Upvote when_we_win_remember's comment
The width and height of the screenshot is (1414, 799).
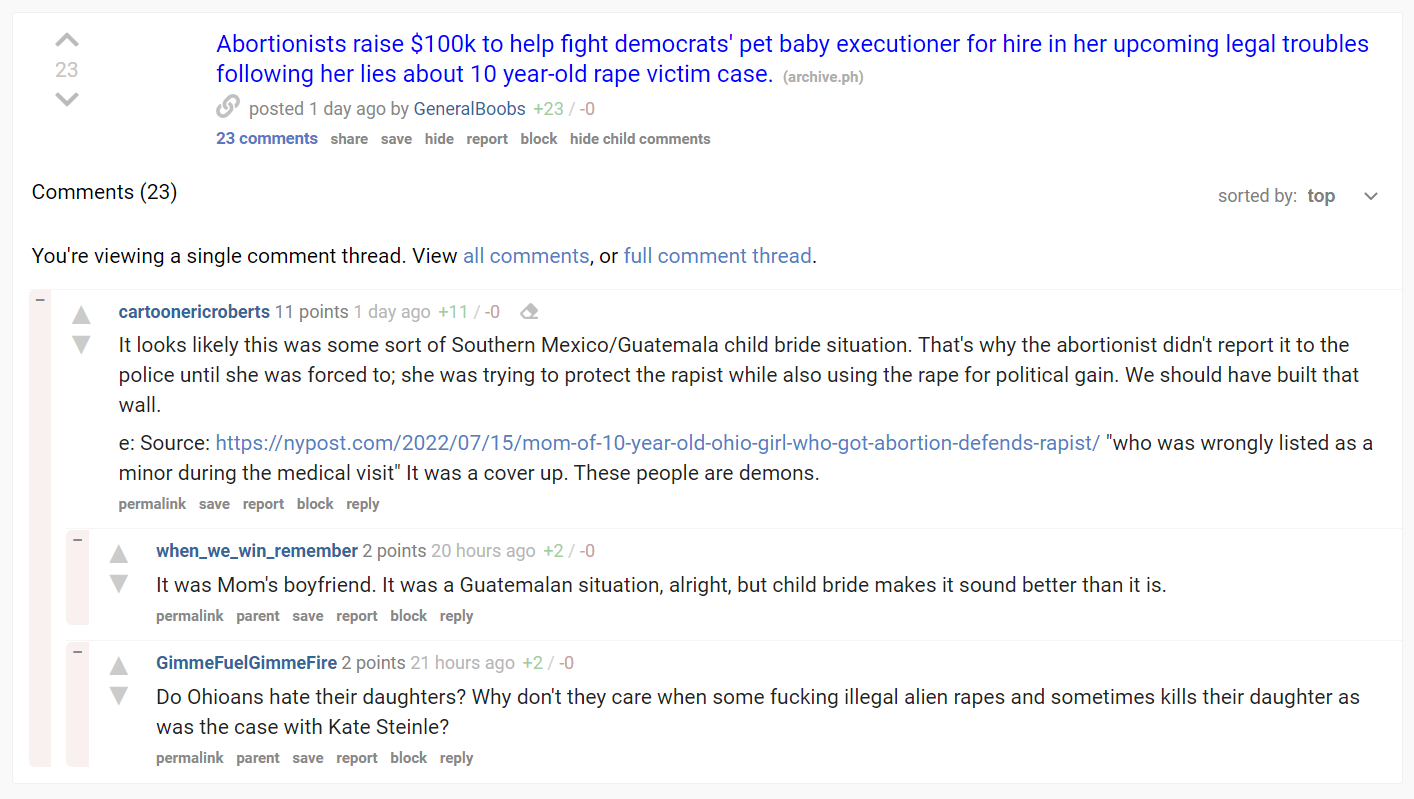click(x=119, y=554)
